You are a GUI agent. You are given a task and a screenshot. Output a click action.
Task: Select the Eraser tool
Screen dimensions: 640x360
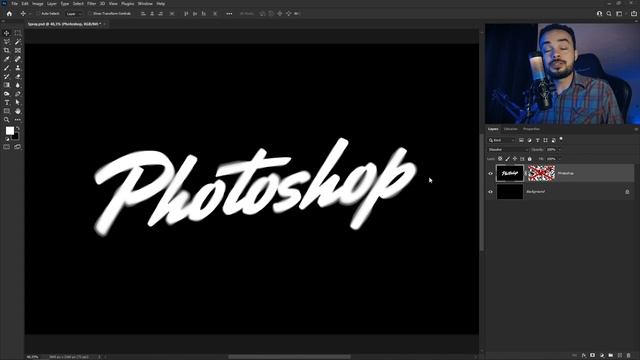pyautogui.click(x=18, y=76)
